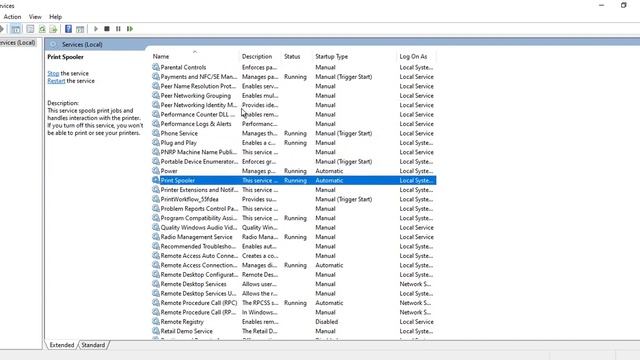The height and width of the screenshot is (360, 640).
Task: Click the gear icon beside Retail Demo Service
Action: (156, 331)
